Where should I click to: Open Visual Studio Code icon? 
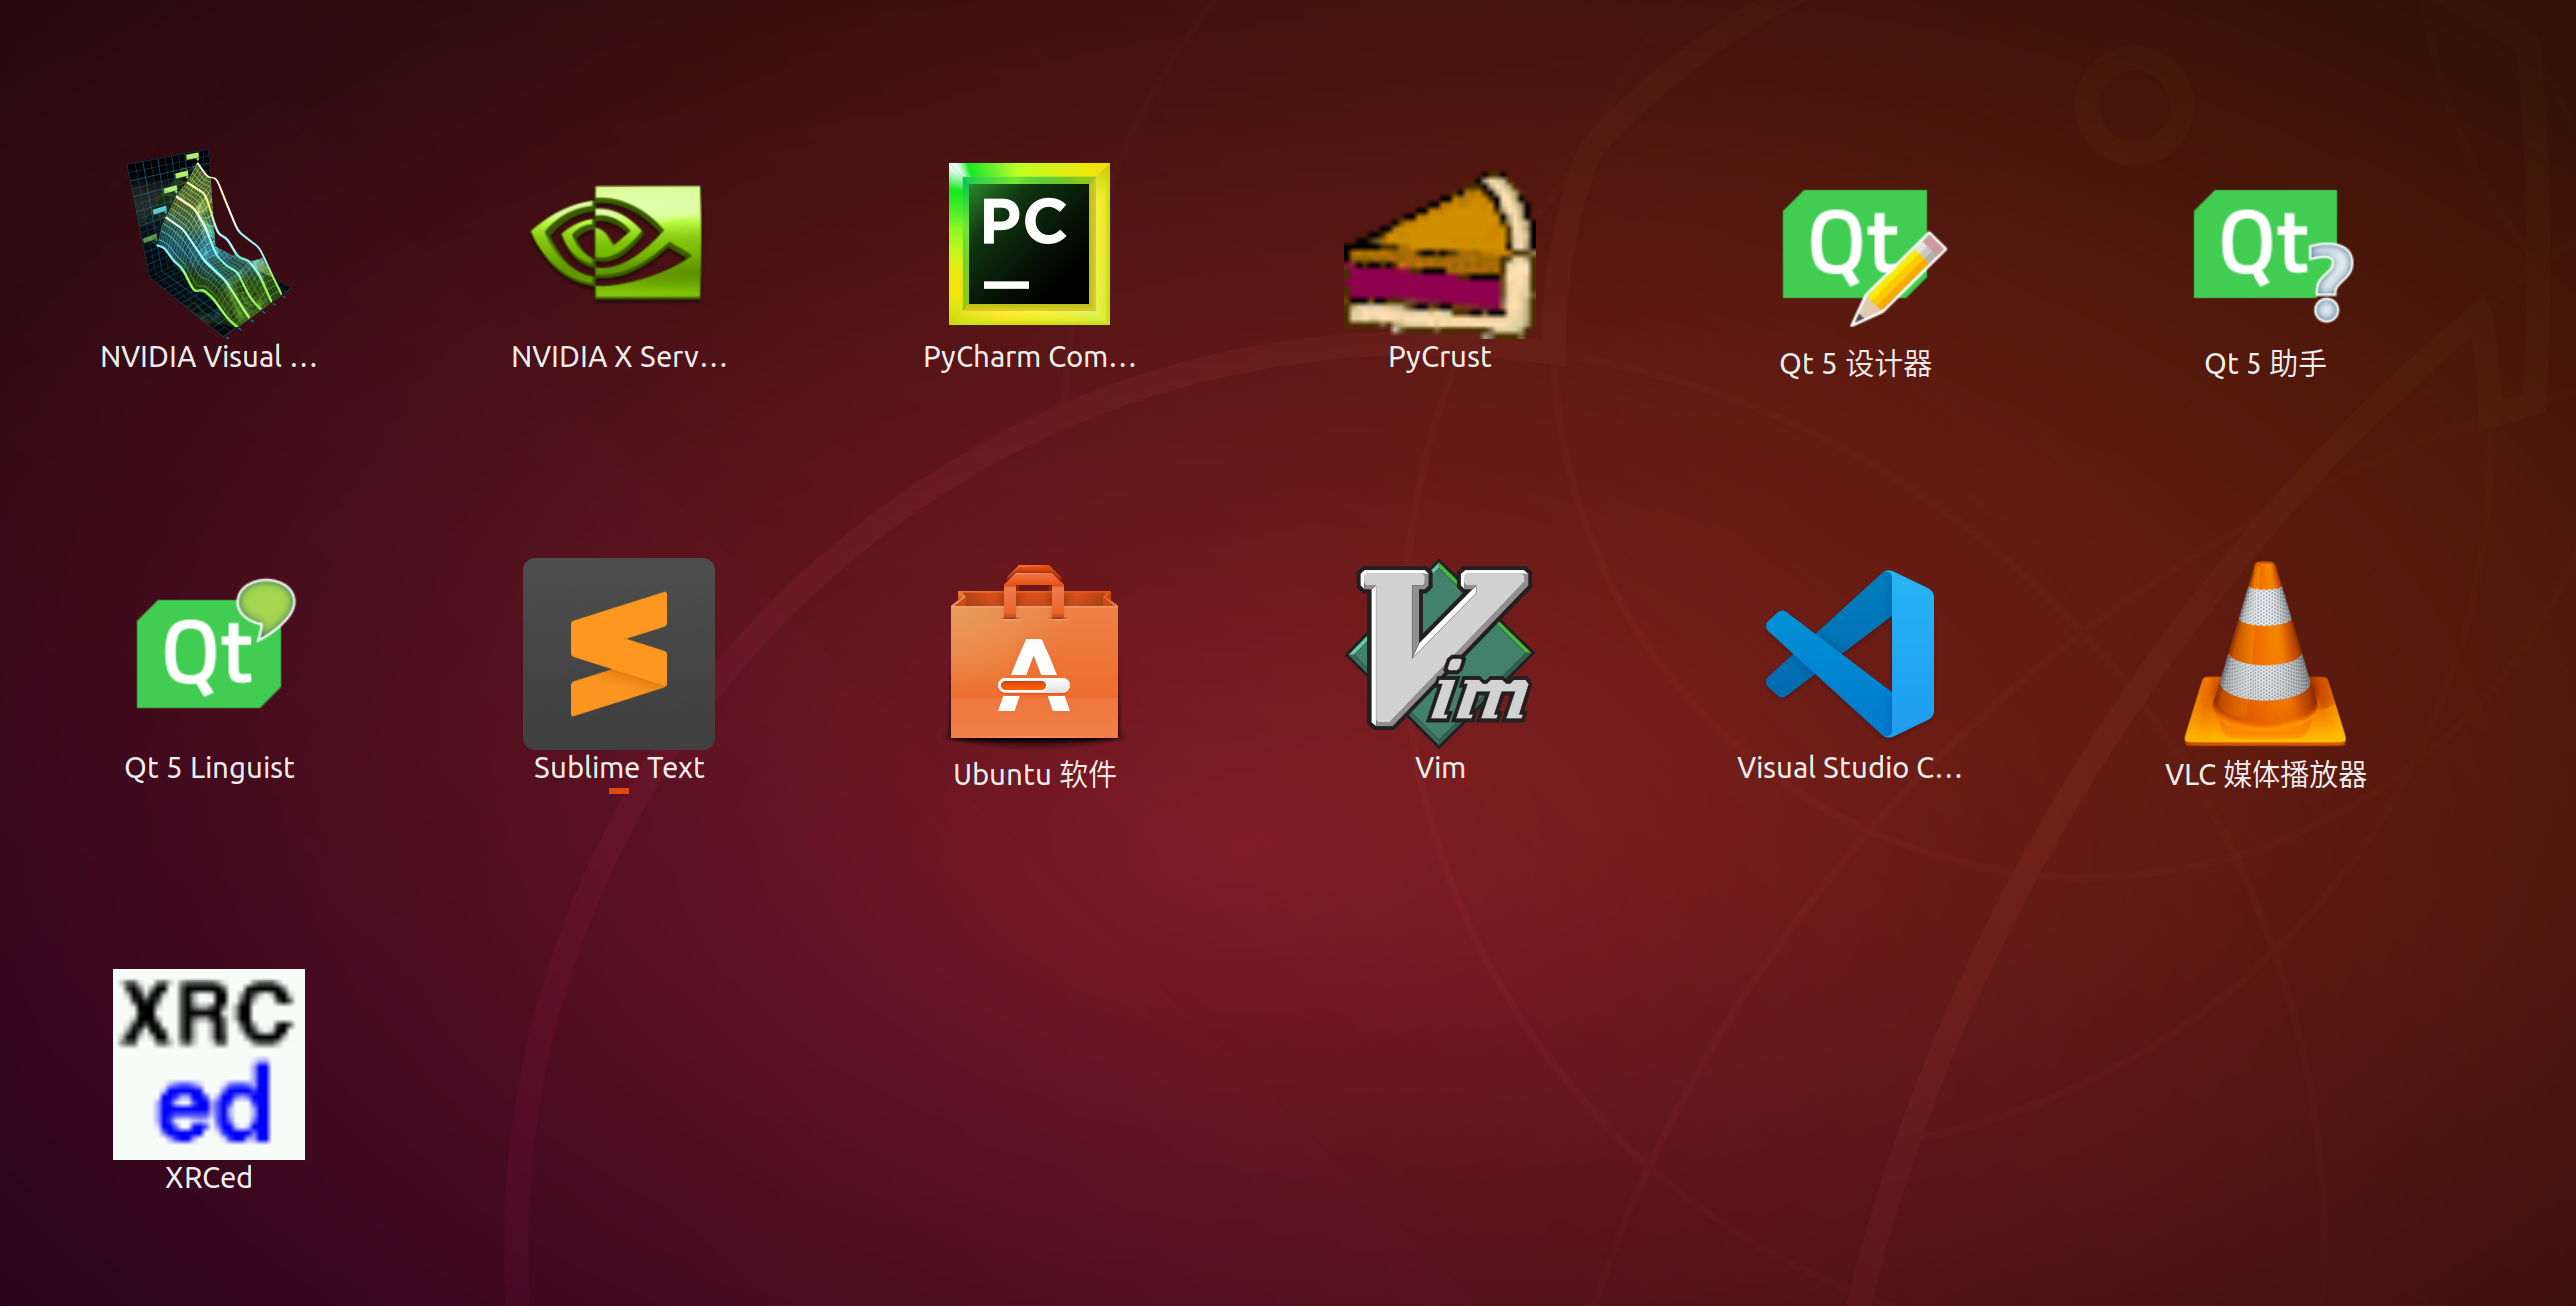[1852, 652]
